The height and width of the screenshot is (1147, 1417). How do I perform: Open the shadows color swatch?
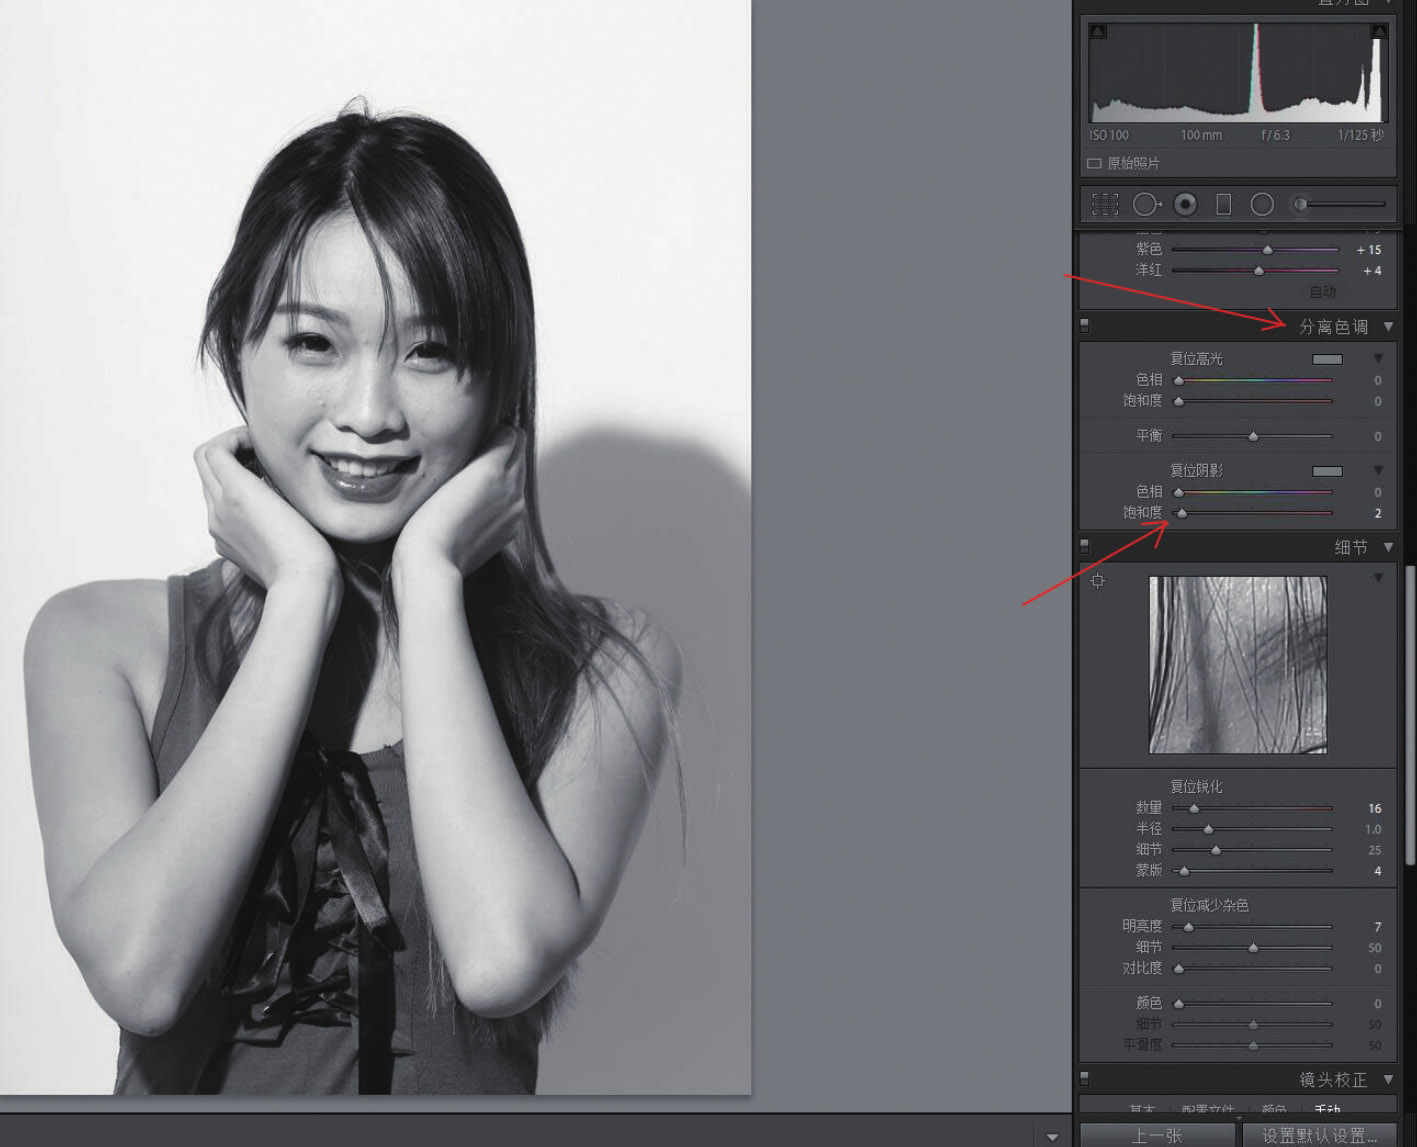click(x=1327, y=471)
